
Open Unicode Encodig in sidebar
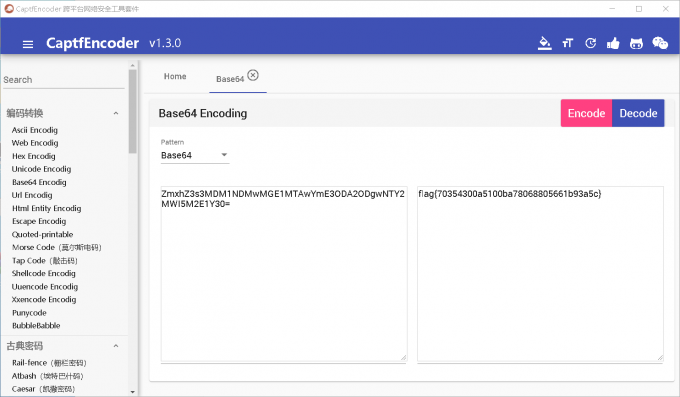(x=42, y=169)
